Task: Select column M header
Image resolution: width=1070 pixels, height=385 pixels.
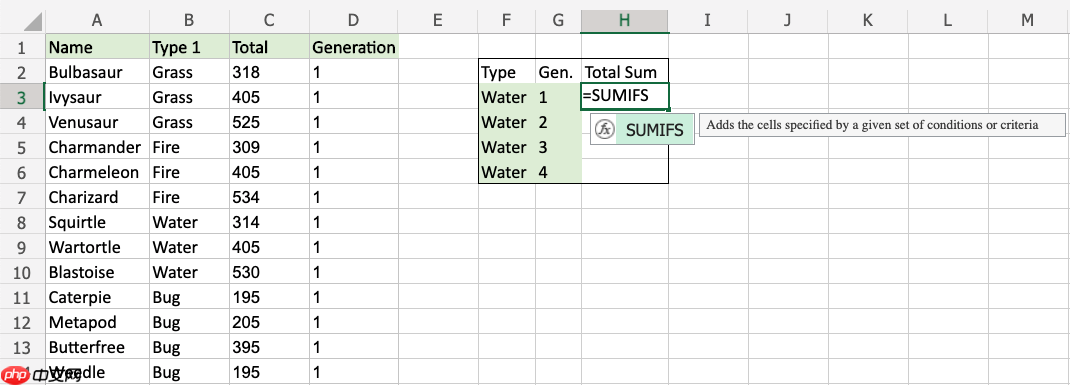Action: pyautogui.click(x=1028, y=20)
